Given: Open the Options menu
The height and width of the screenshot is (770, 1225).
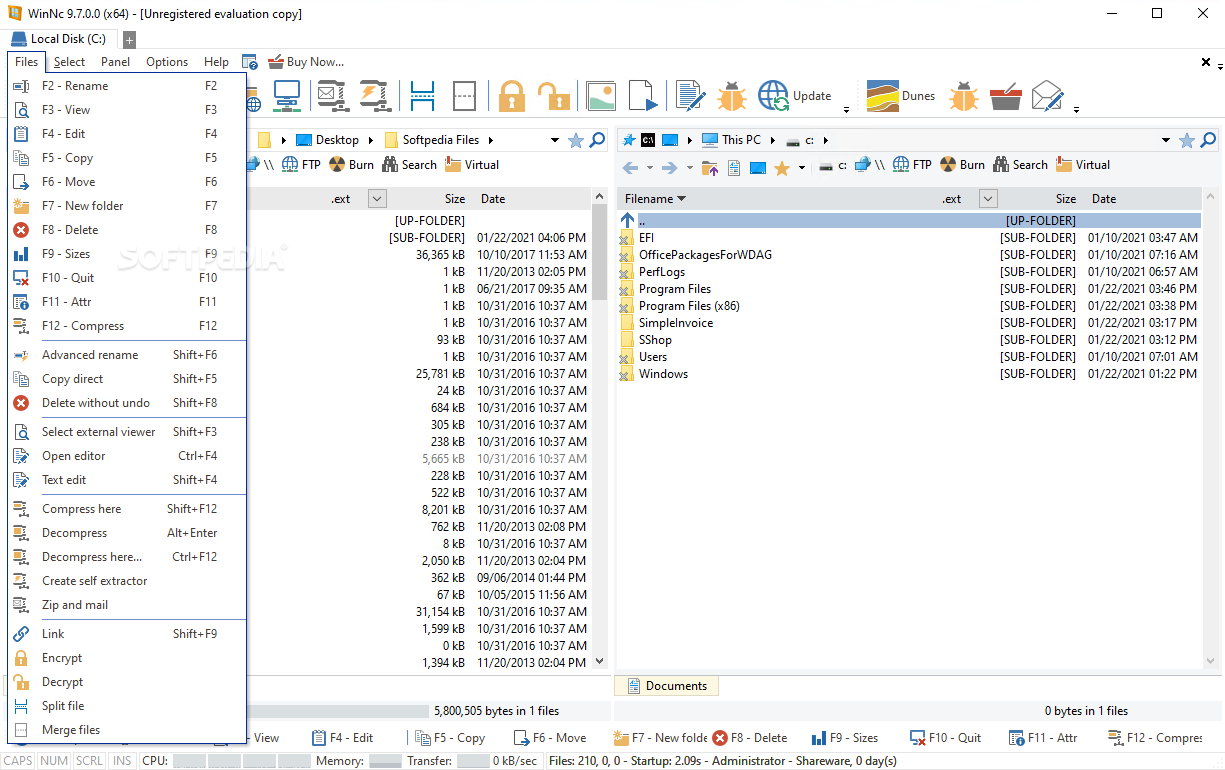Looking at the screenshot, I should (167, 62).
